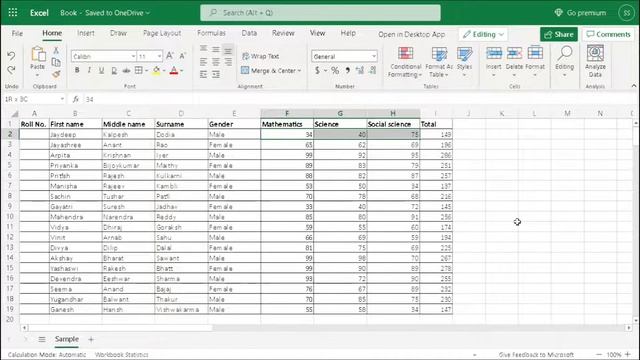The height and width of the screenshot is (360, 640).
Task: Expand the Paste options arrow
Action: click(37, 76)
